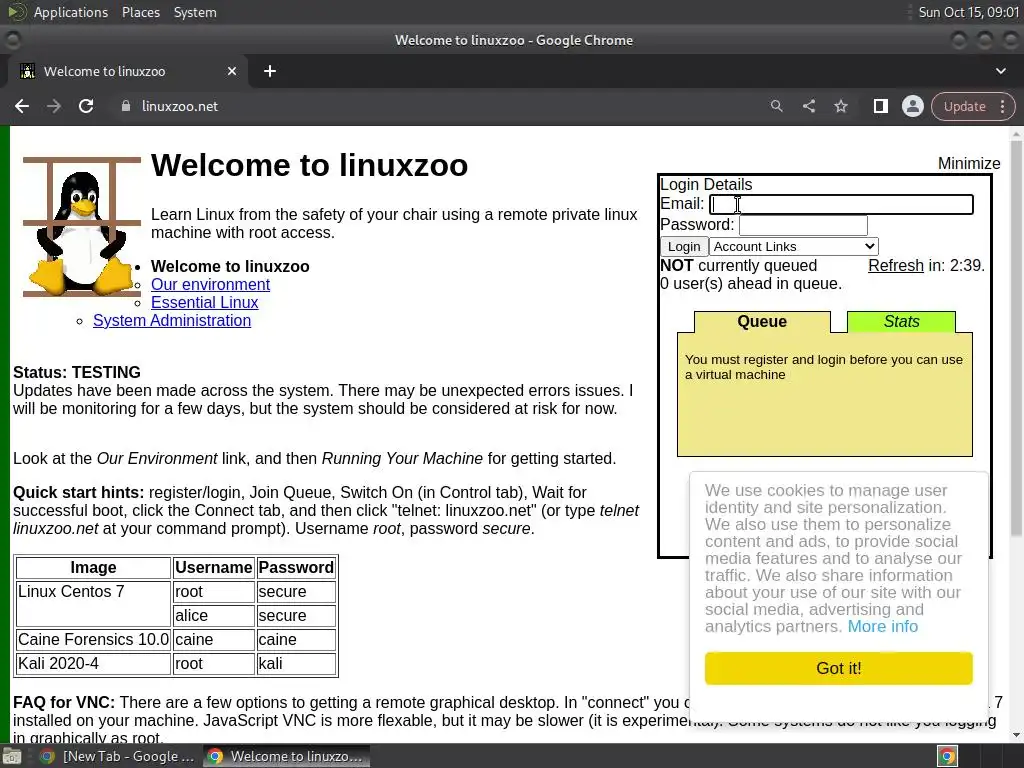The image size is (1024, 768).
Task: Click the browser forward arrow
Action: click(x=54, y=106)
